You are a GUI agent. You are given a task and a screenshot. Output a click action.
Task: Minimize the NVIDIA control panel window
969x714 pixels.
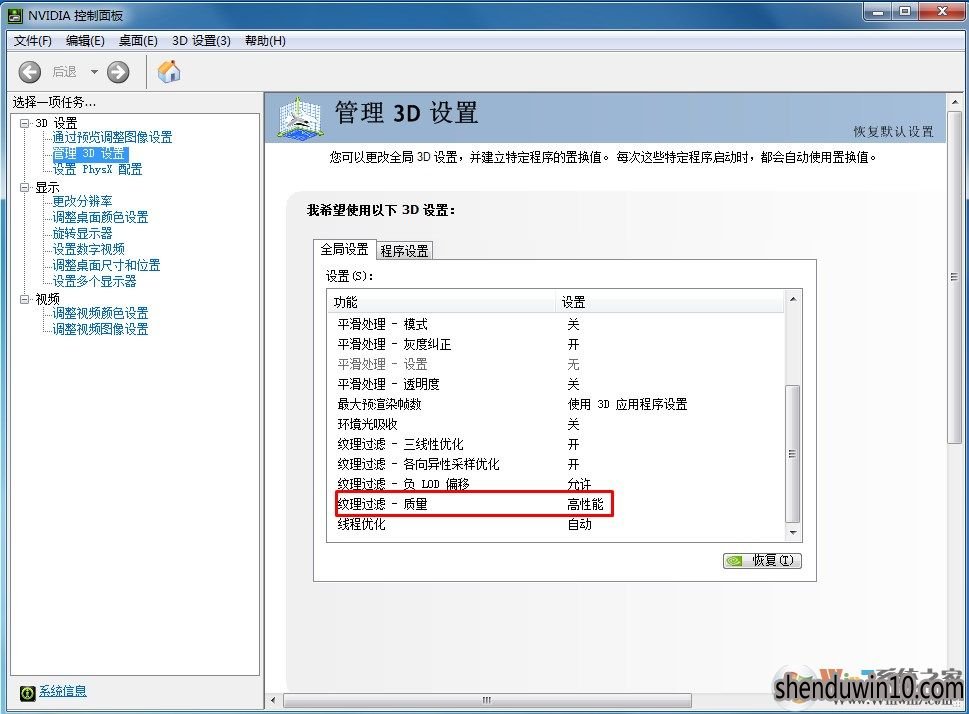point(878,12)
